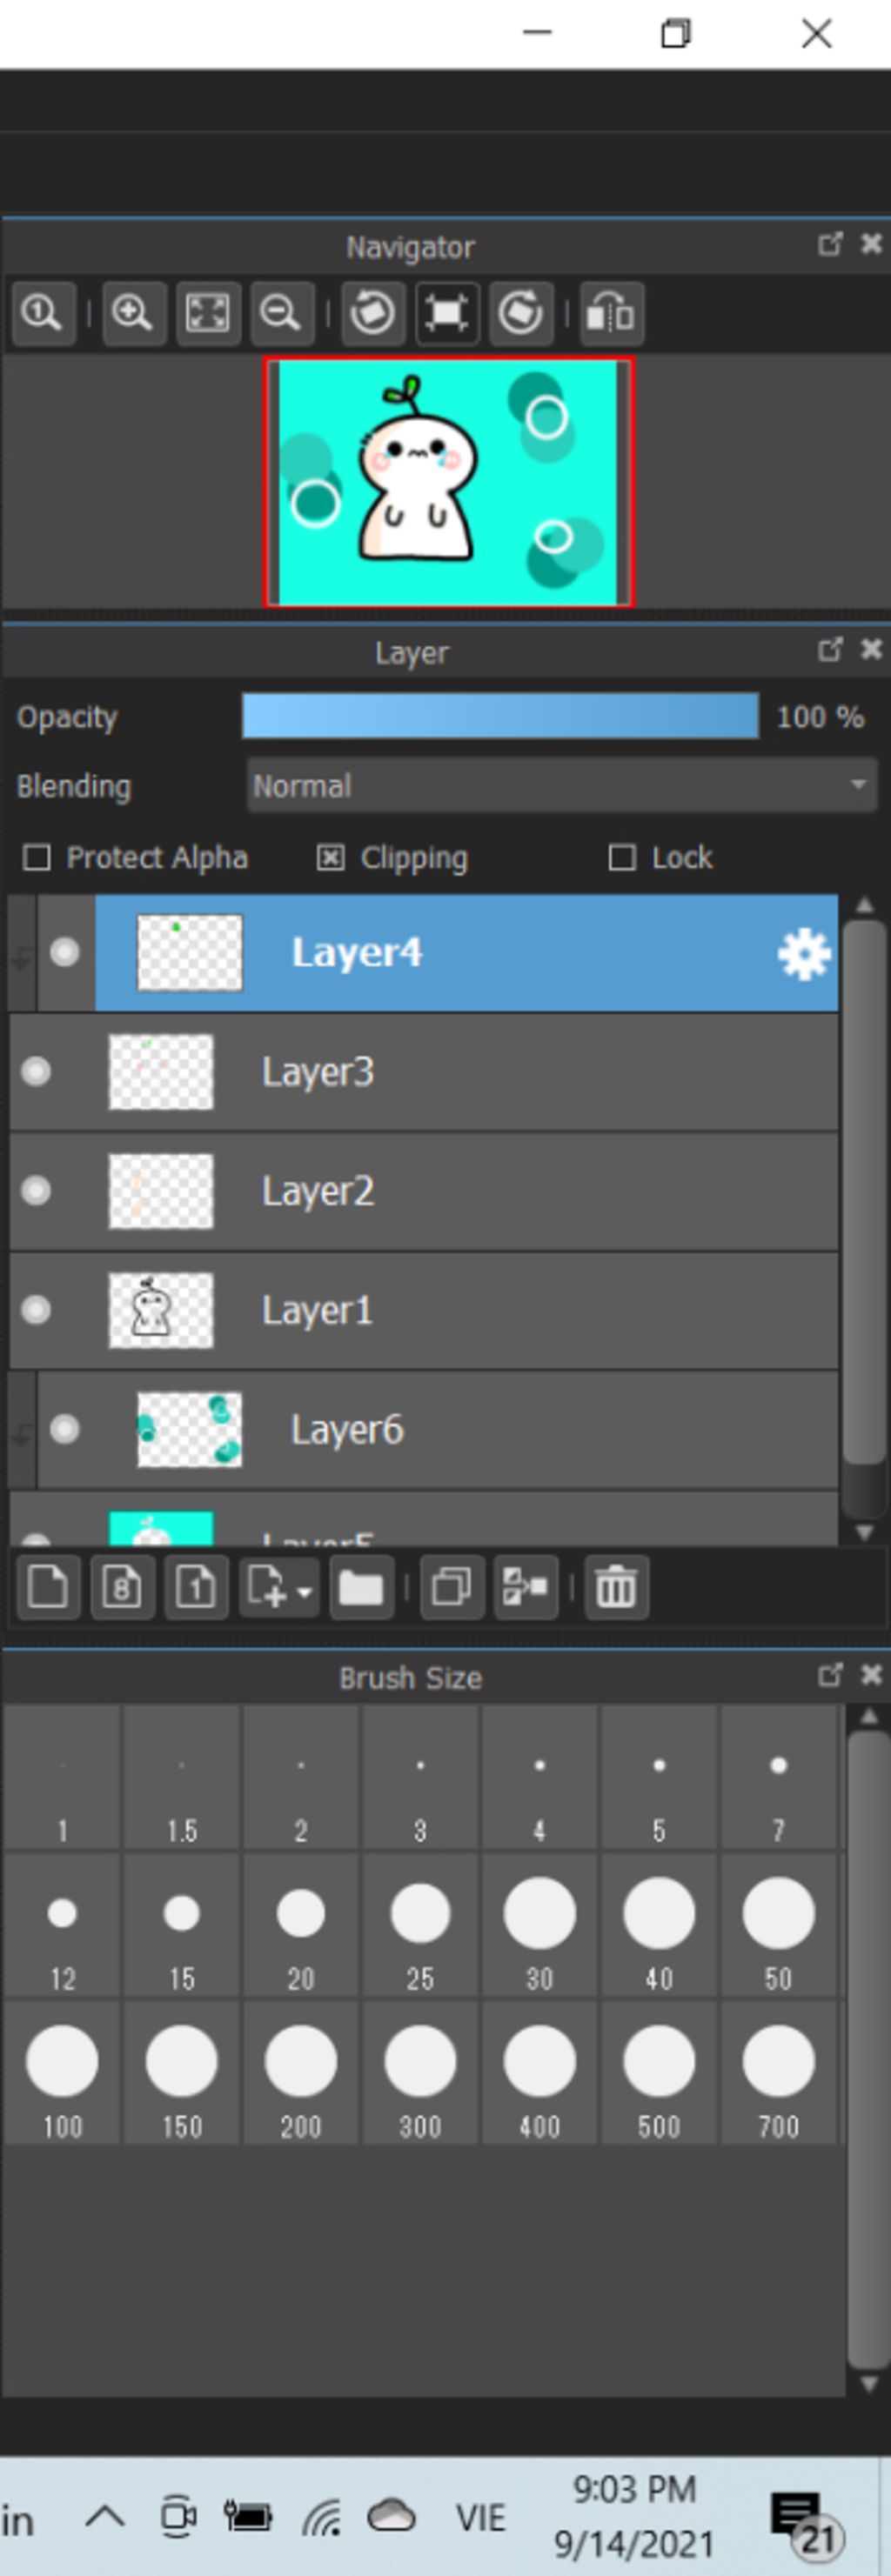Show hidden system tray icons

coord(105,2516)
